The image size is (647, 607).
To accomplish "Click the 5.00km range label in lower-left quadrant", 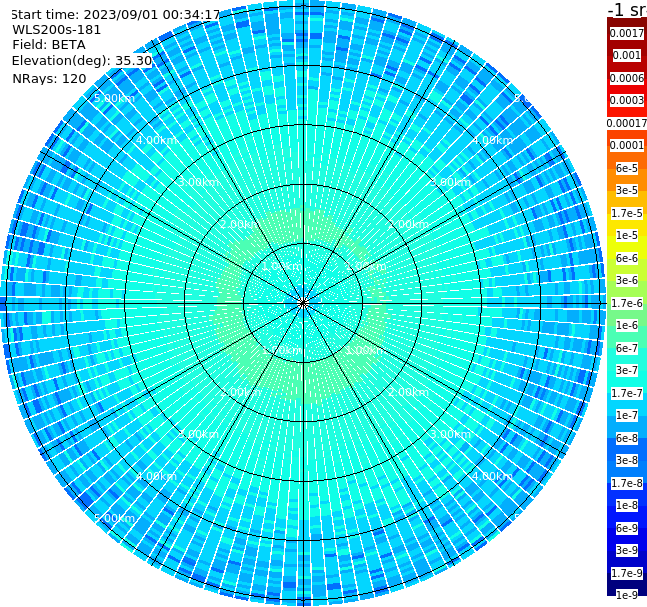I will (114, 518).
